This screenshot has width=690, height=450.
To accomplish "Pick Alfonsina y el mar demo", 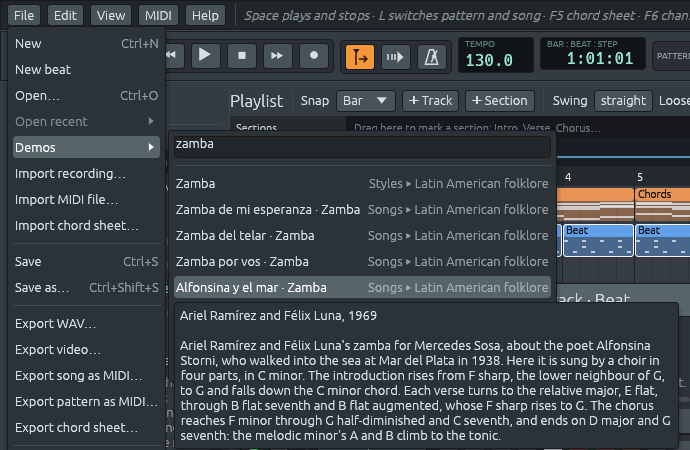I will tap(362, 287).
